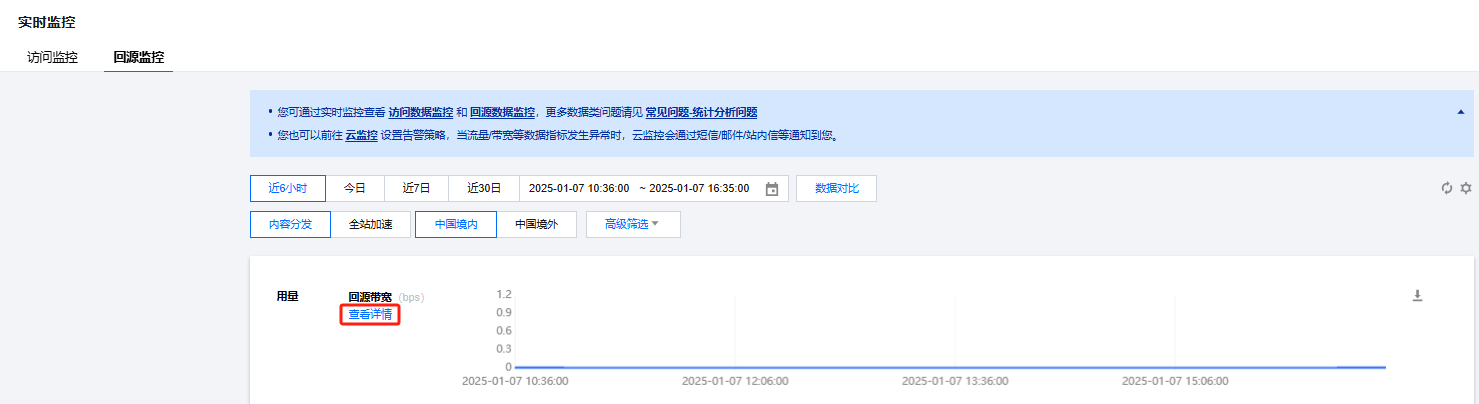Download the 回源带宽 chart data
The height and width of the screenshot is (404, 1479).
(1417, 295)
